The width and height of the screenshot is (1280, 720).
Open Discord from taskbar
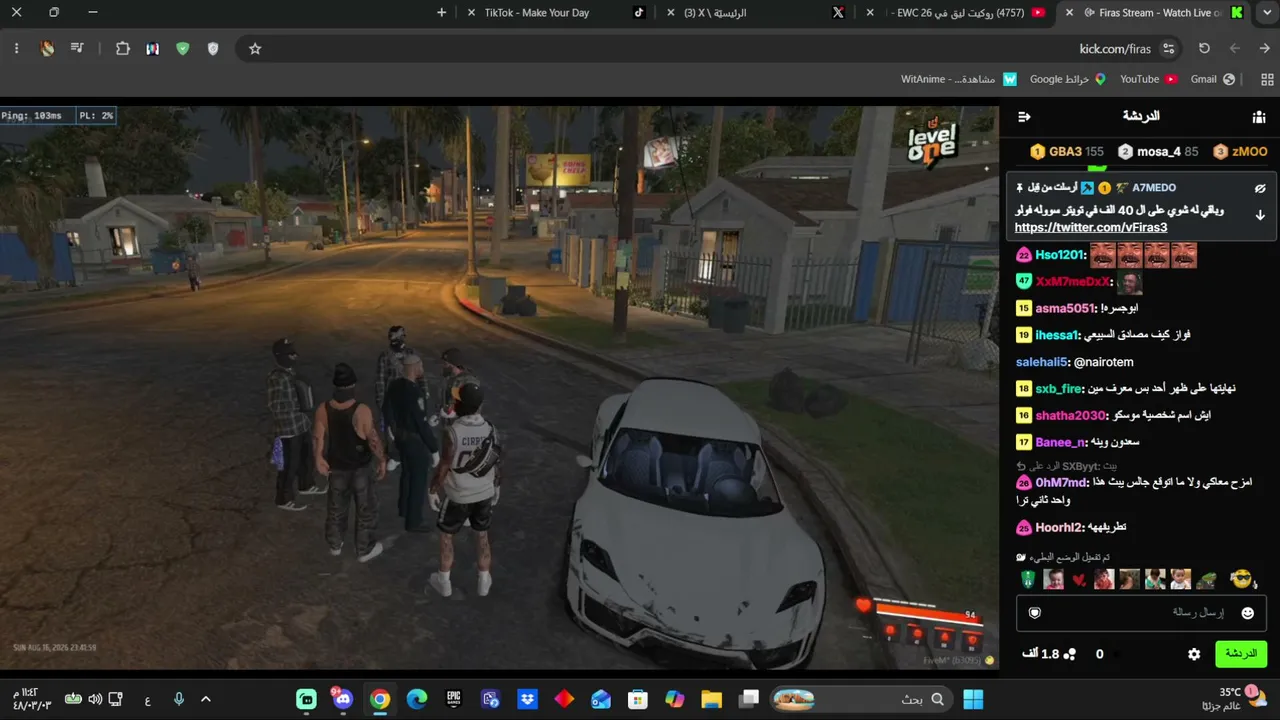pyautogui.click(x=343, y=699)
